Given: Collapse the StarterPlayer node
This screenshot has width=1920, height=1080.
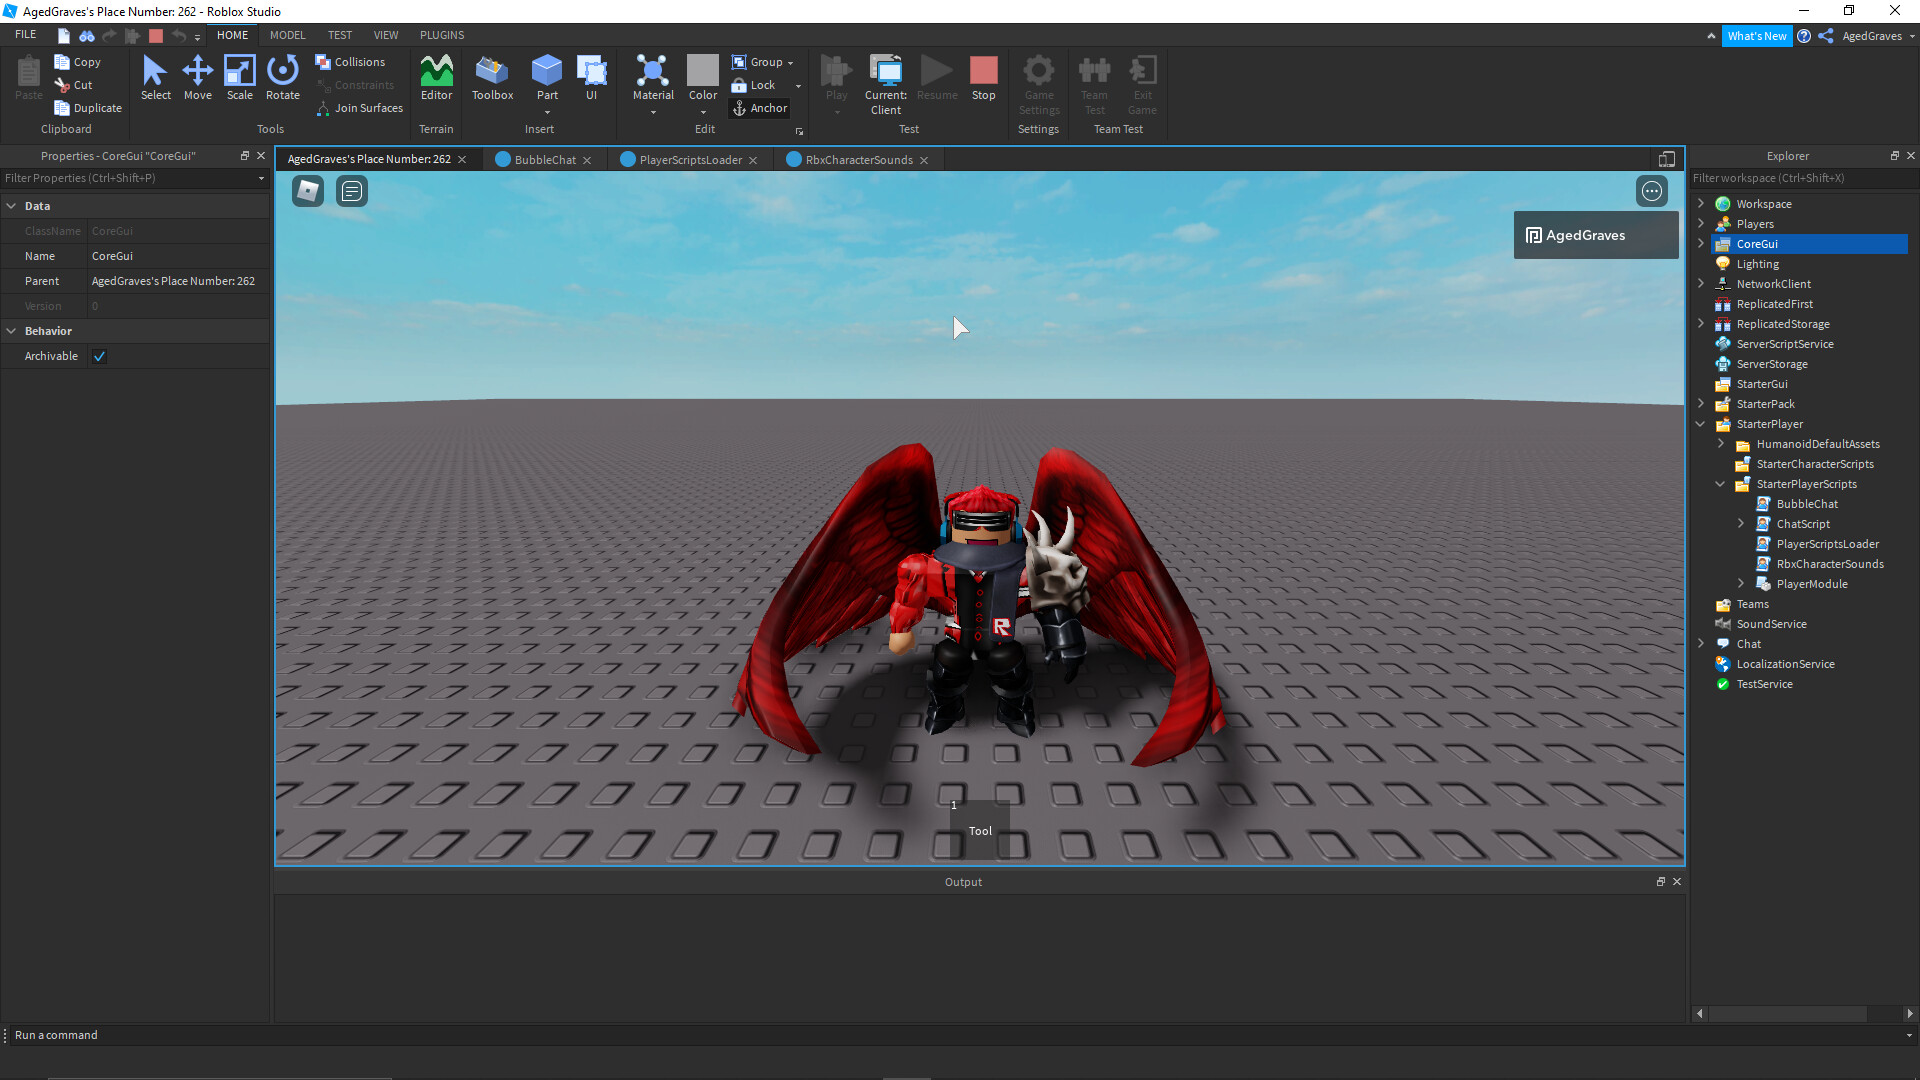Looking at the screenshot, I should pyautogui.click(x=1701, y=424).
